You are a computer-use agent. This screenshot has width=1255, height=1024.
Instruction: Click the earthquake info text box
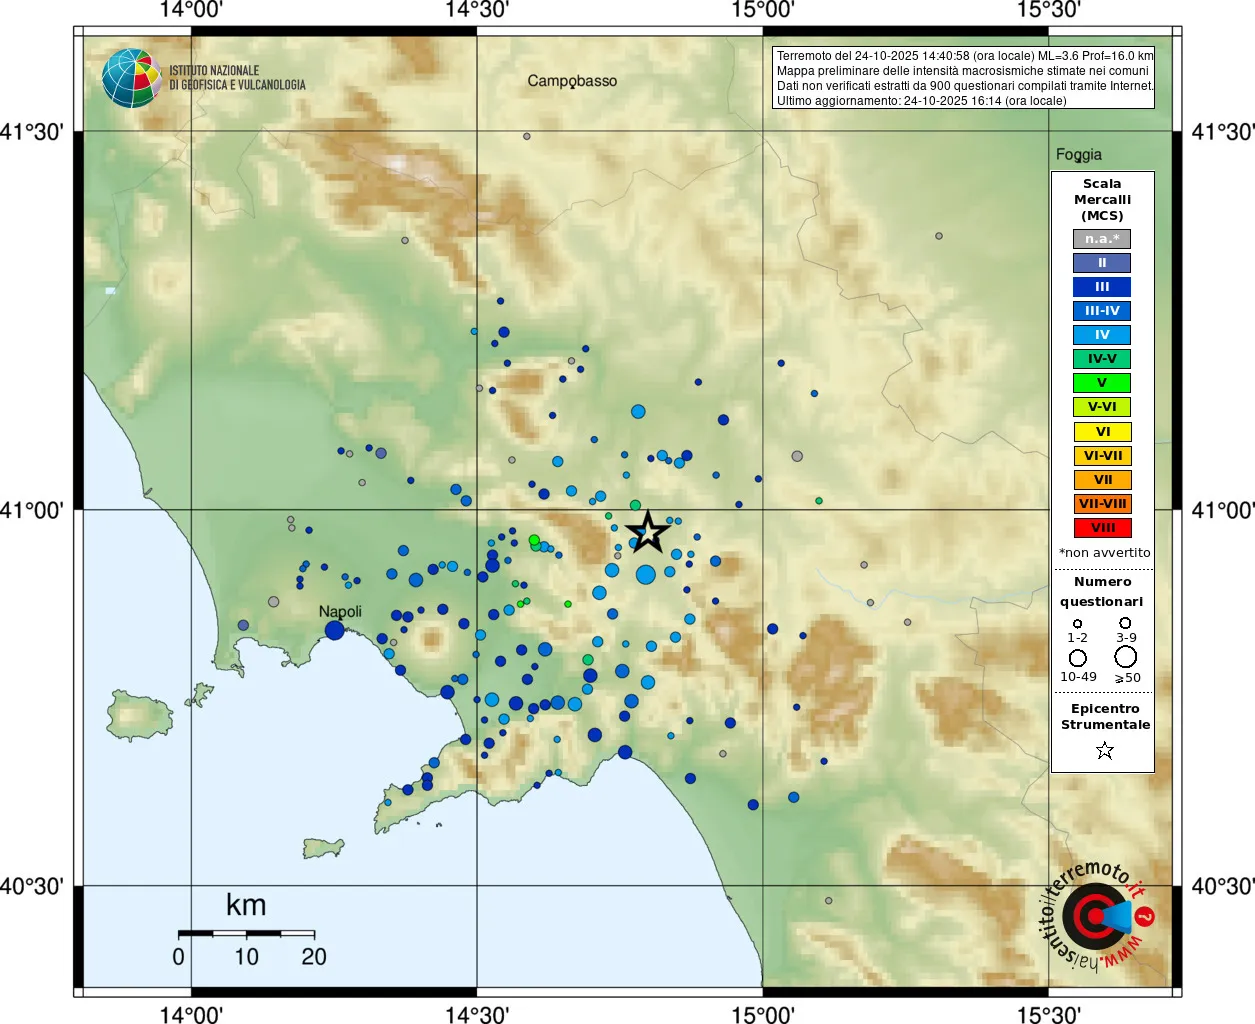click(964, 78)
